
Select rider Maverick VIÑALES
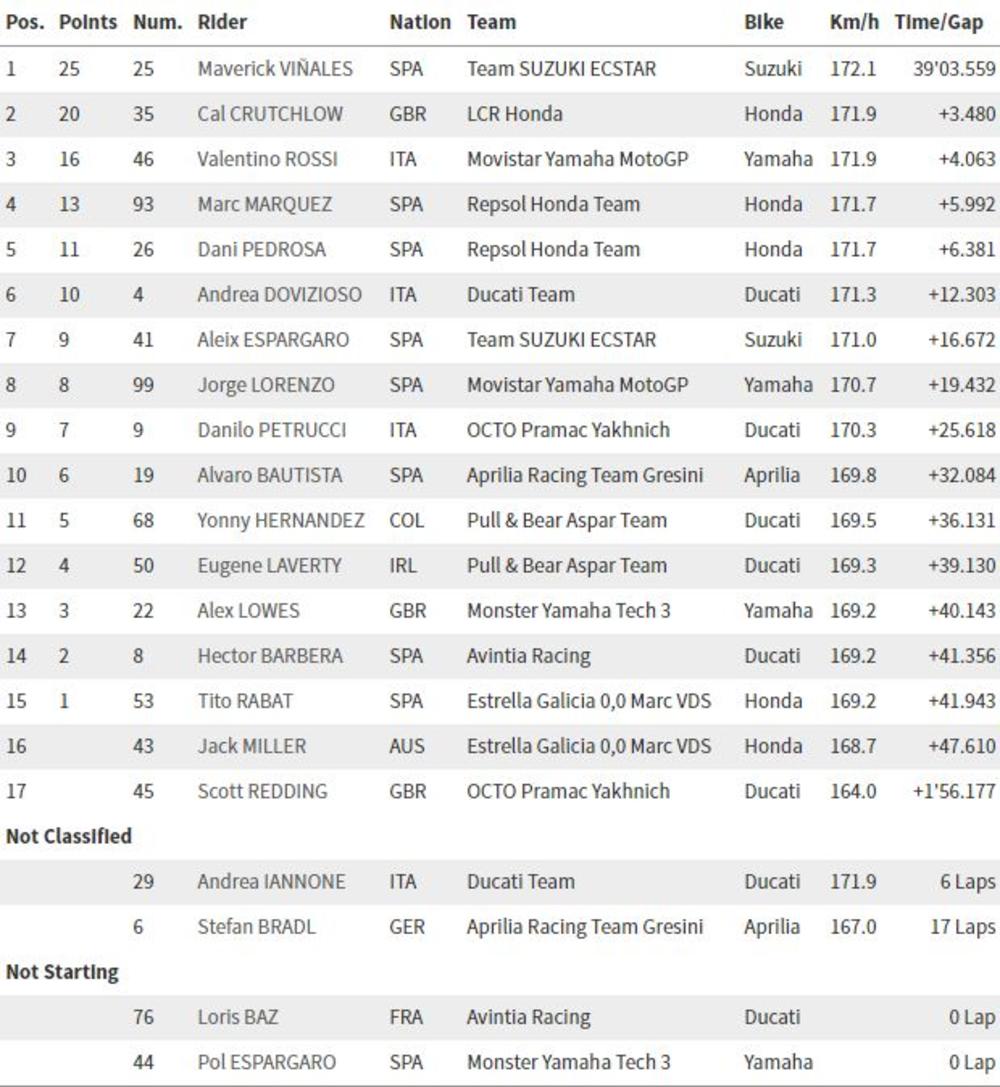coord(275,69)
